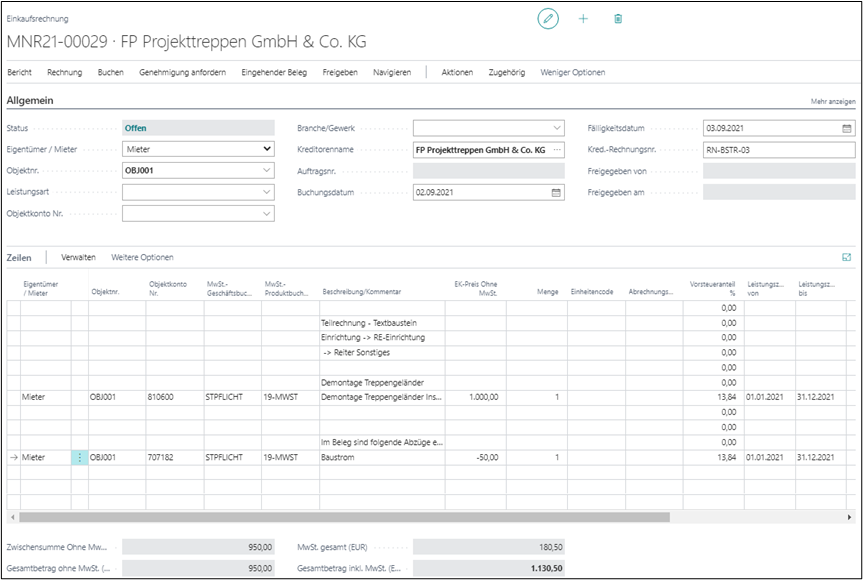Image resolution: width=863 pixels, height=580 pixels.
Task: Collapse the Allgemein section header
Action: (30, 101)
